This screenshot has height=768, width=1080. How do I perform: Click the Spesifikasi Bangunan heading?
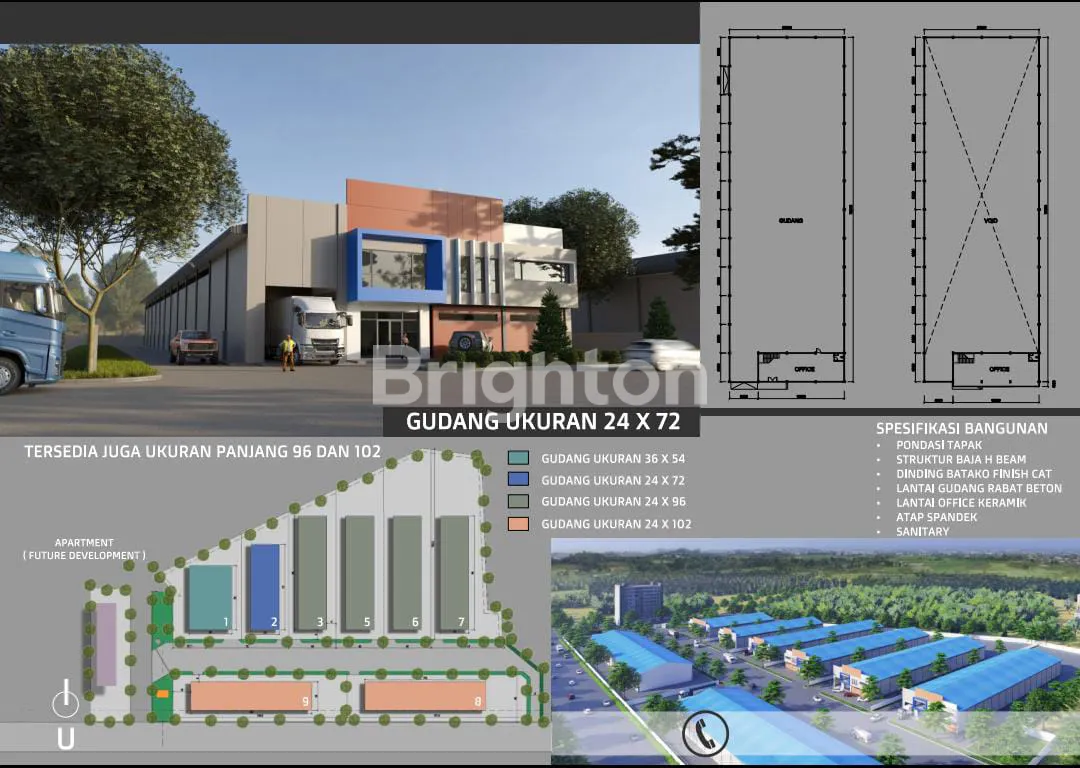click(x=961, y=428)
